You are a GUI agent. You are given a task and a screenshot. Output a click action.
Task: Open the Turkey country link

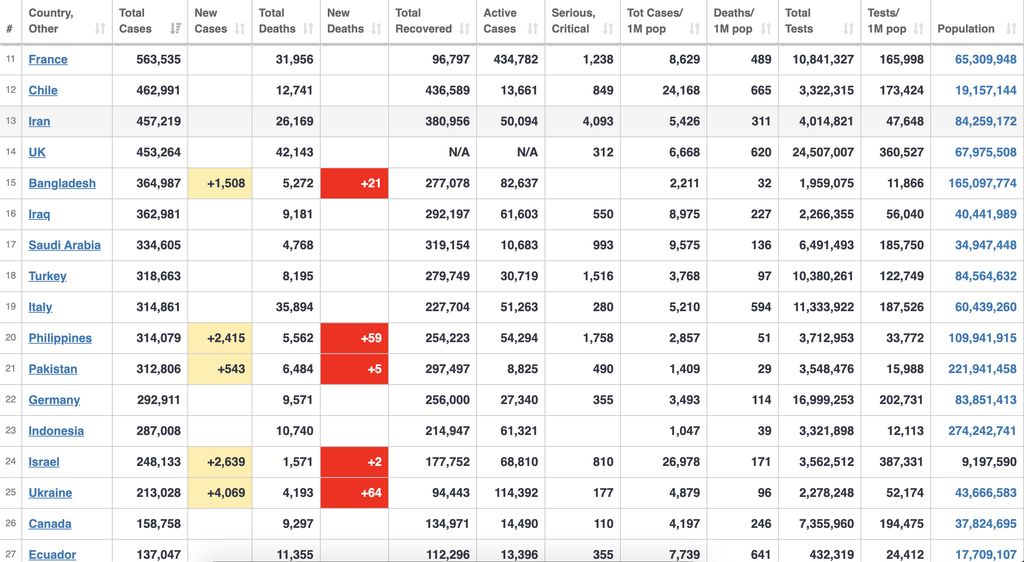pos(48,276)
